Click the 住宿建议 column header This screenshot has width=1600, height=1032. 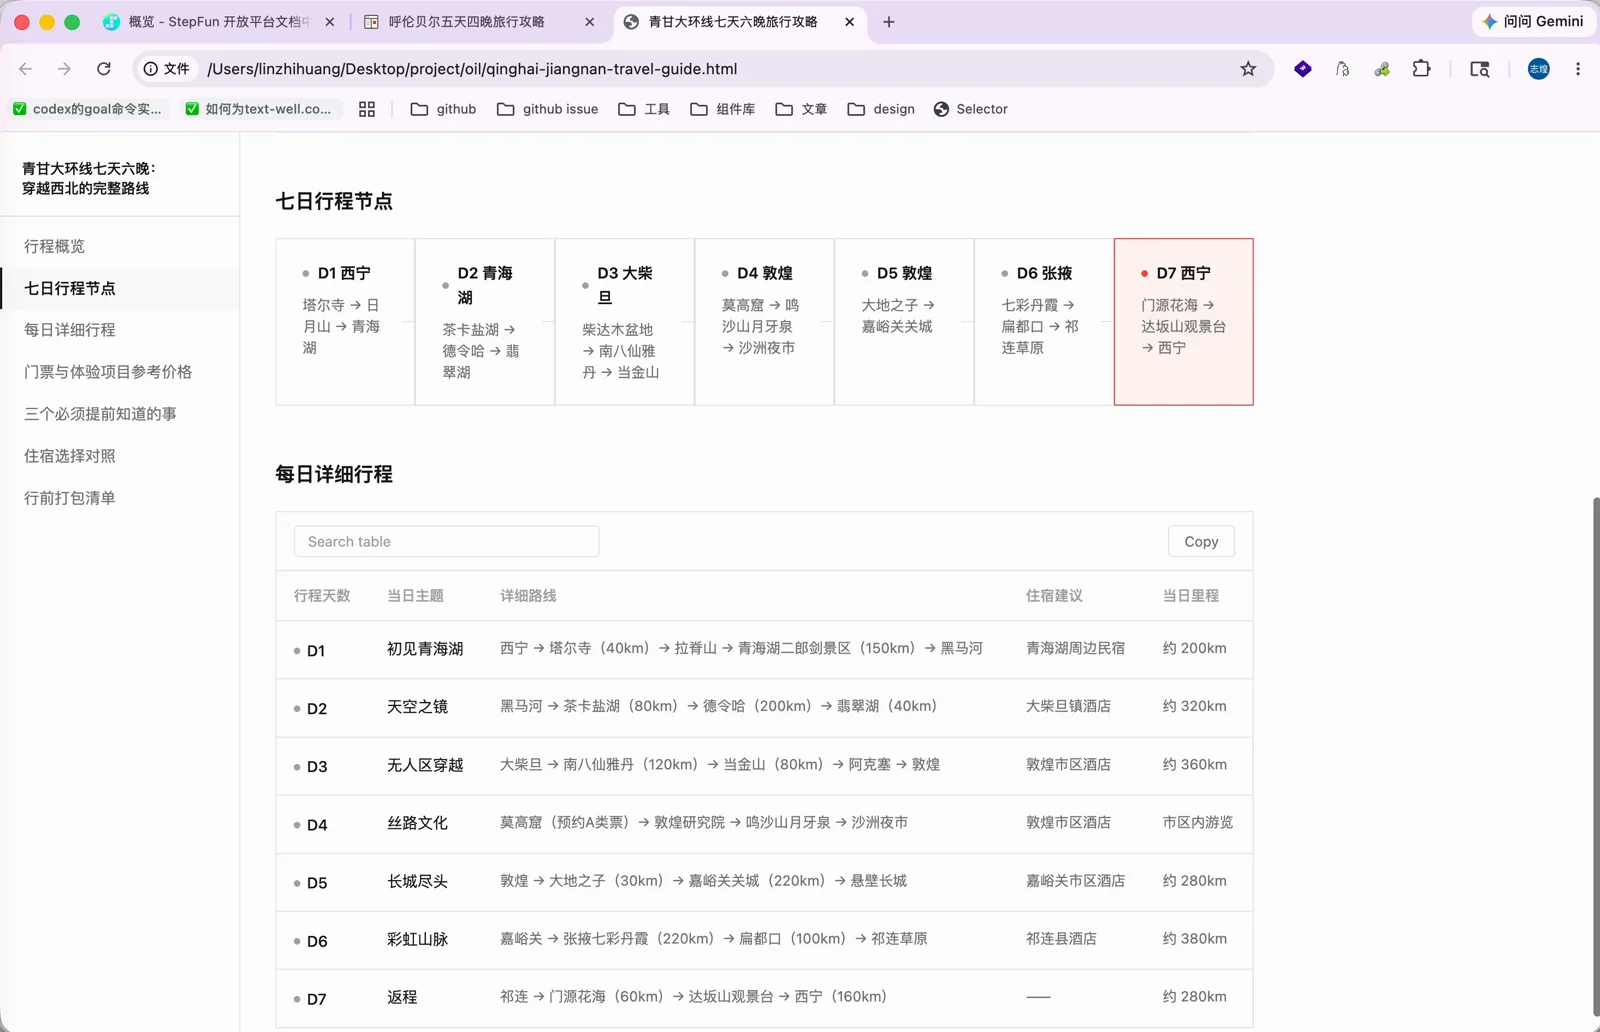pos(1054,596)
